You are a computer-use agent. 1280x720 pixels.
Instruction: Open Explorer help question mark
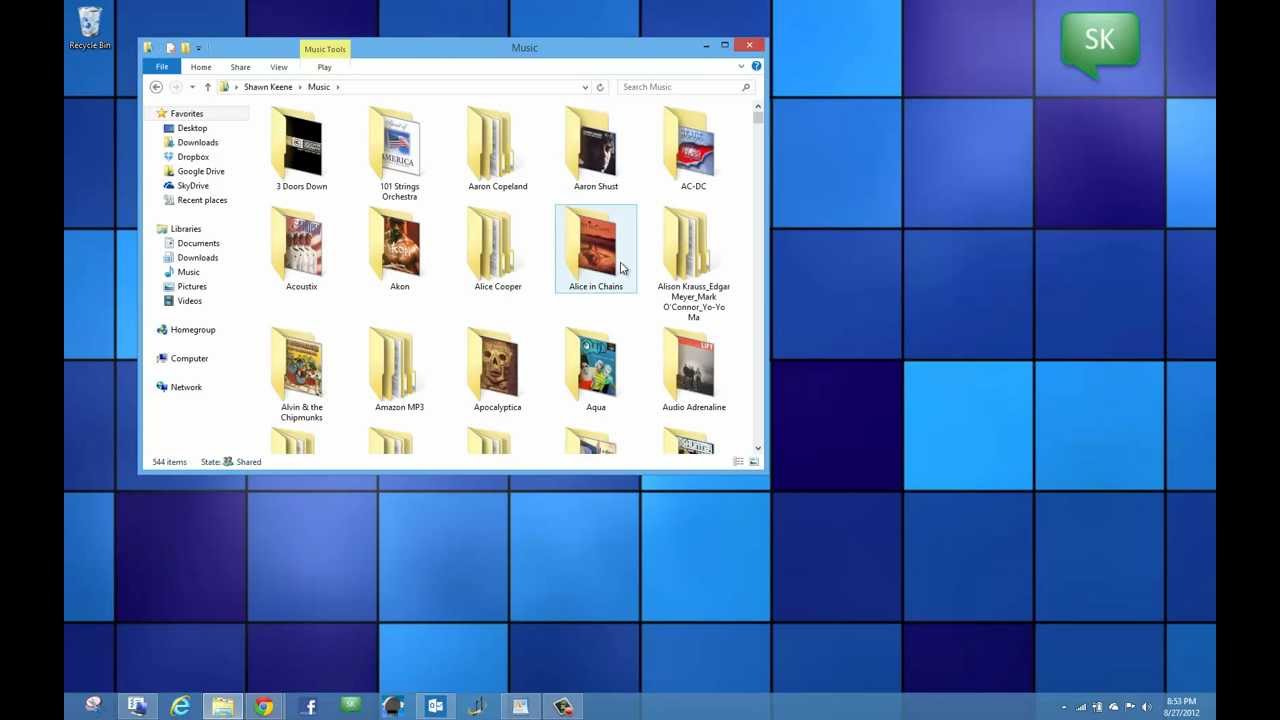point(756,66)
